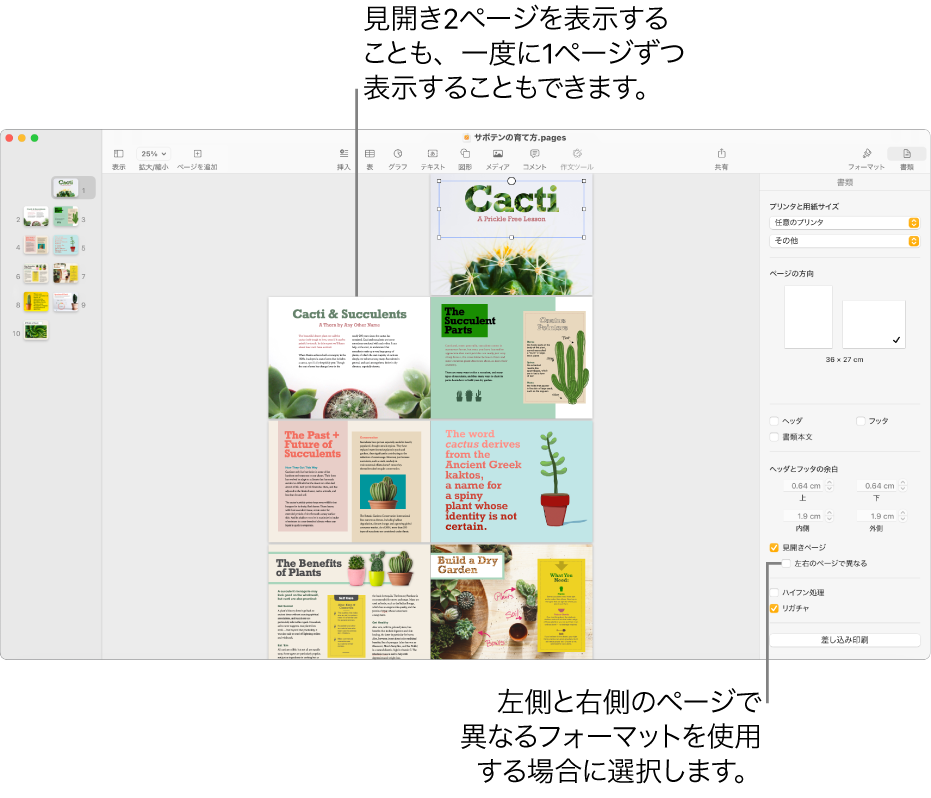This screenshot has width=931, height=798.
Task: Toggle the 書類本文 document body checkbox
Action: tap(774, 437)
